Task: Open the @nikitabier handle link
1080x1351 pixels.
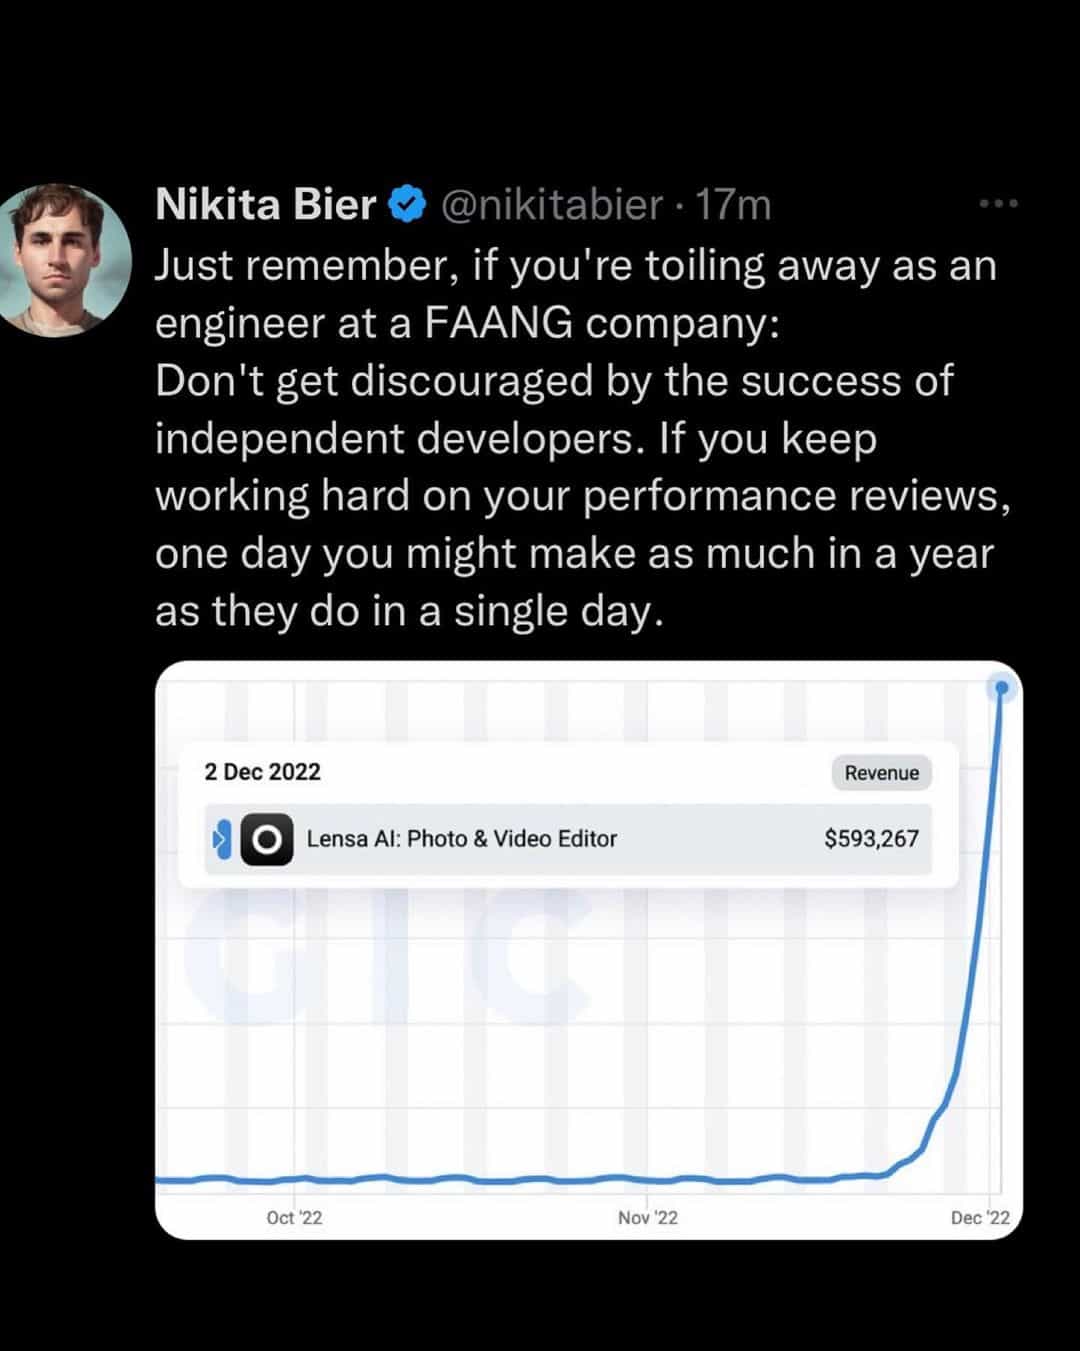Action: 551,205
